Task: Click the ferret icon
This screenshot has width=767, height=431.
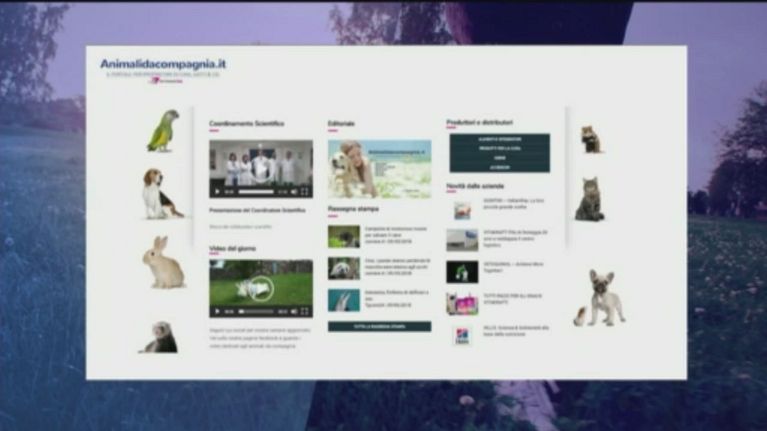Action: 160,337
